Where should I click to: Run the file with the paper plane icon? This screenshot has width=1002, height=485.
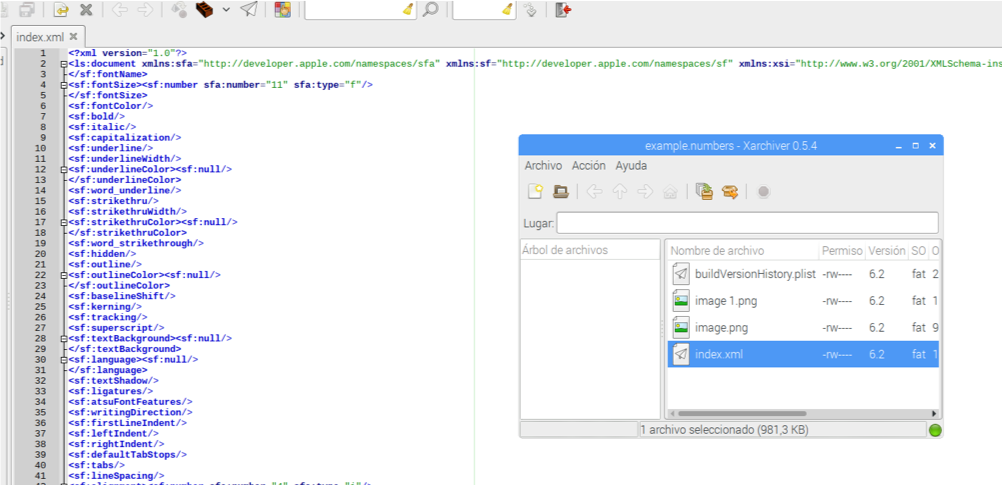pos(249,10)
